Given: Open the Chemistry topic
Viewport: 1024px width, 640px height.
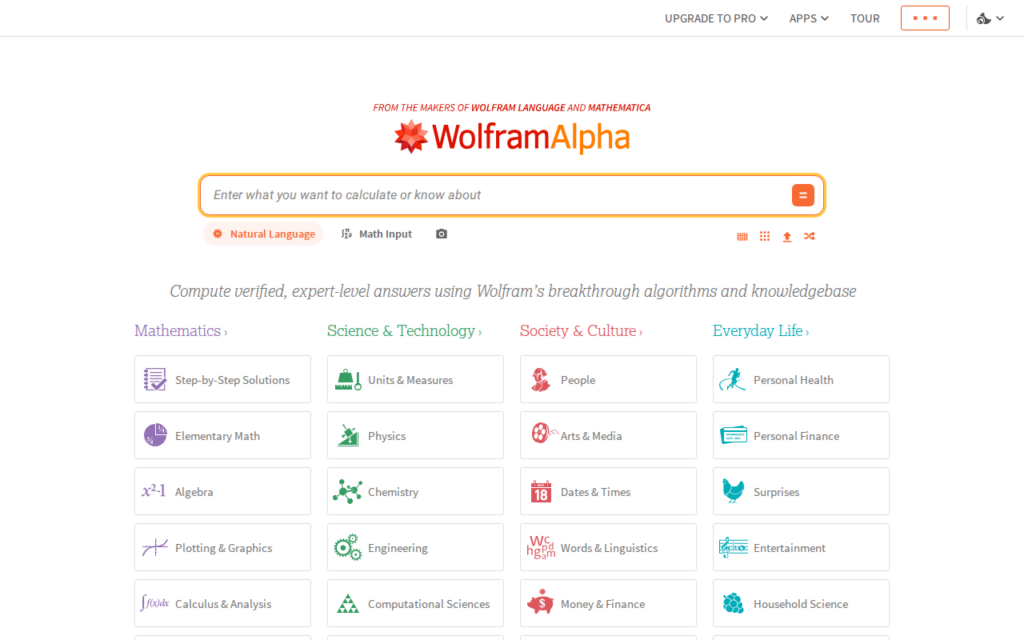Looking at the screenshot, I should coord(415,491).
